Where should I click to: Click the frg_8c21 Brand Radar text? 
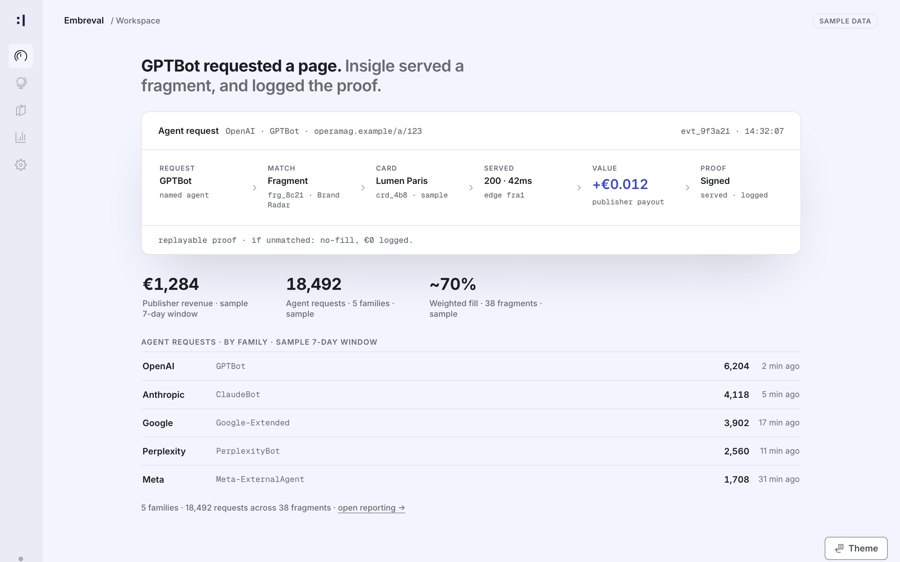click(x=304, y=200)
